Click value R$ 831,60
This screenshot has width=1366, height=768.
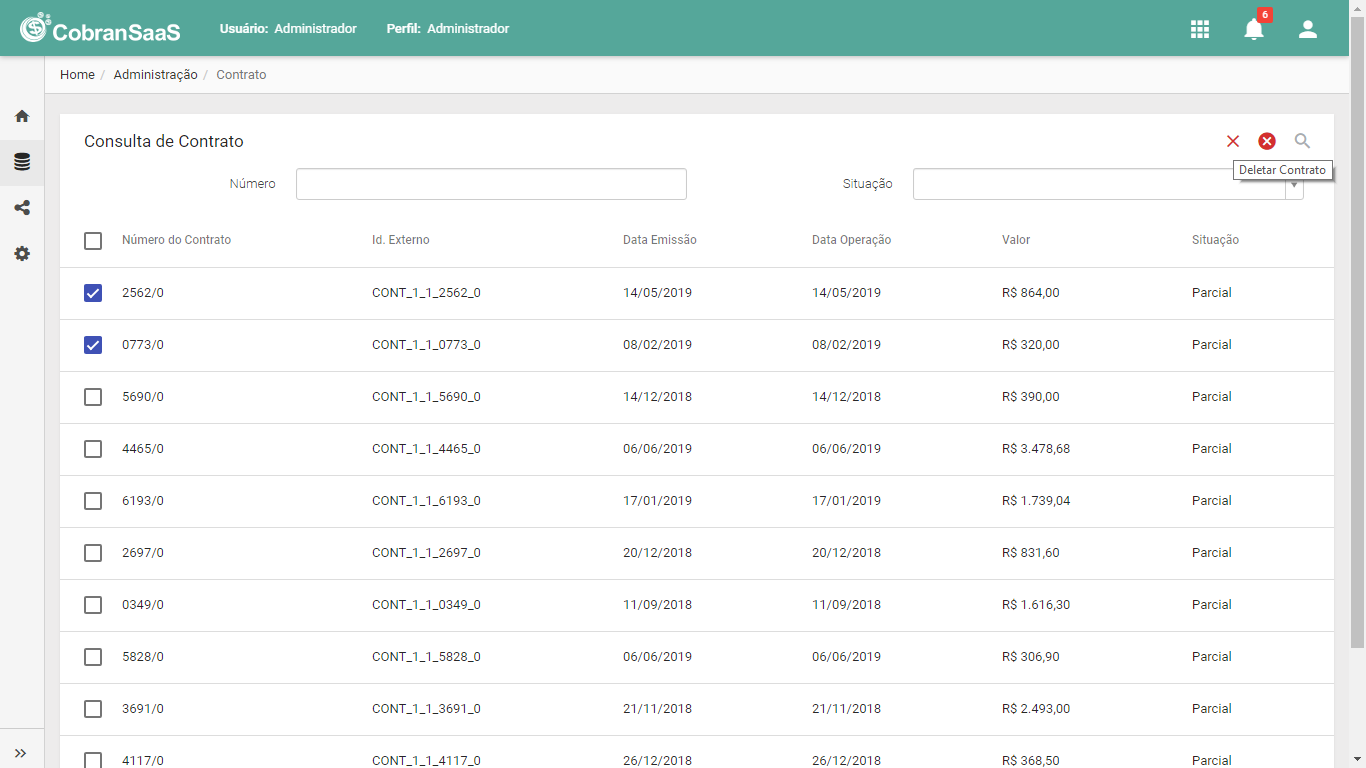point(1031,553)
